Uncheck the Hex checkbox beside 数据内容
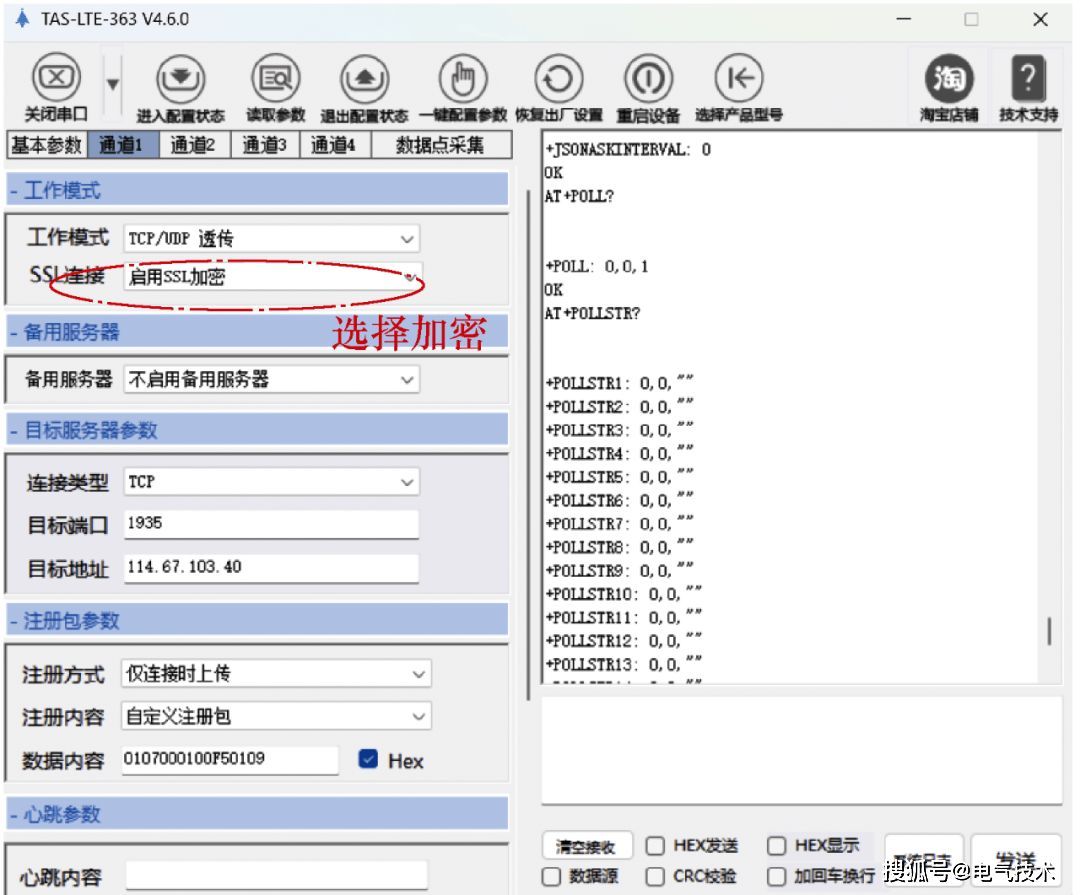 point(368,760)
